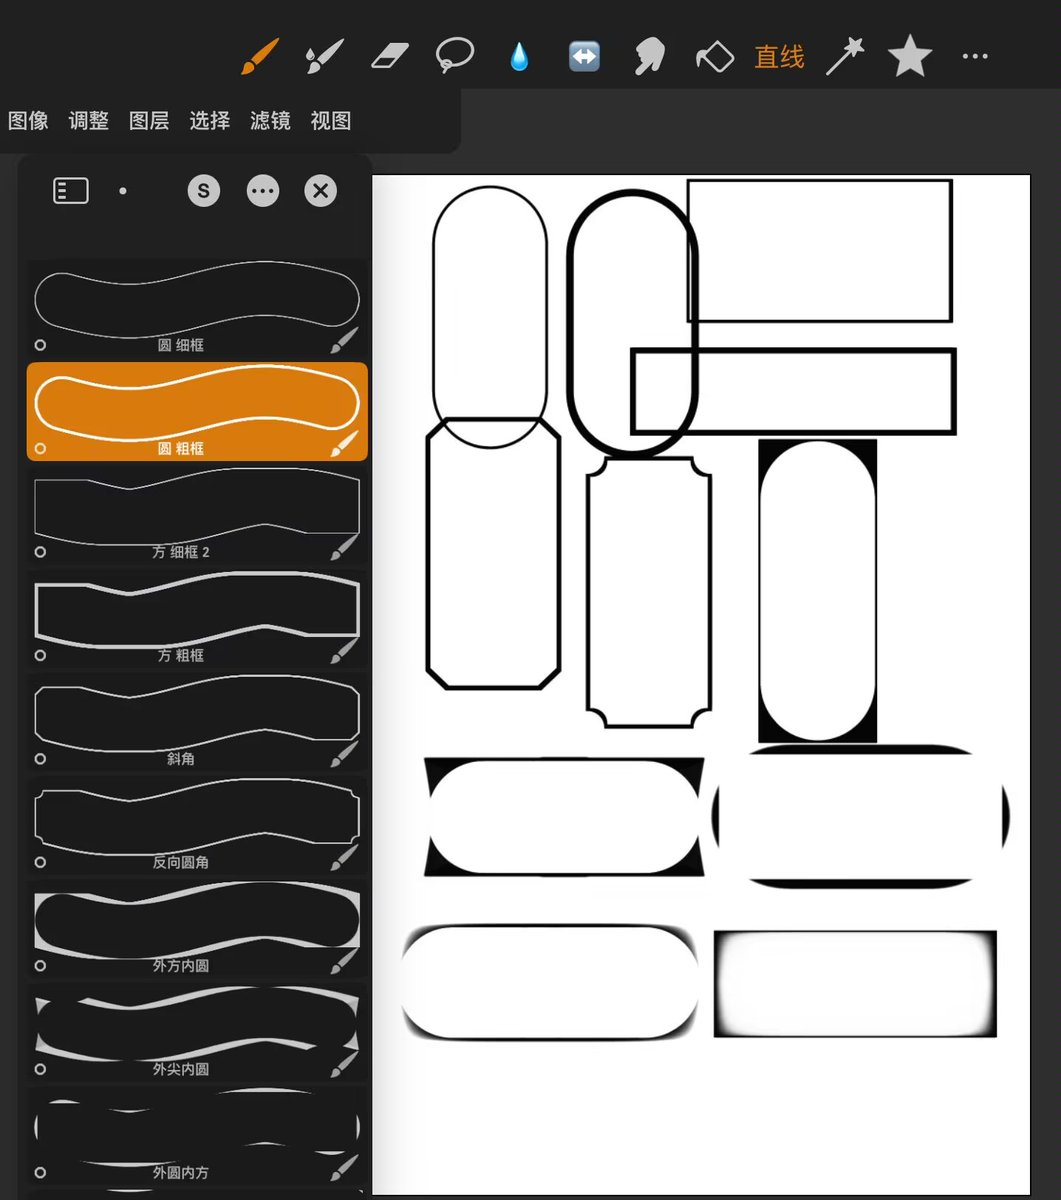Click the brush icon on the 斜角 row

343,754
